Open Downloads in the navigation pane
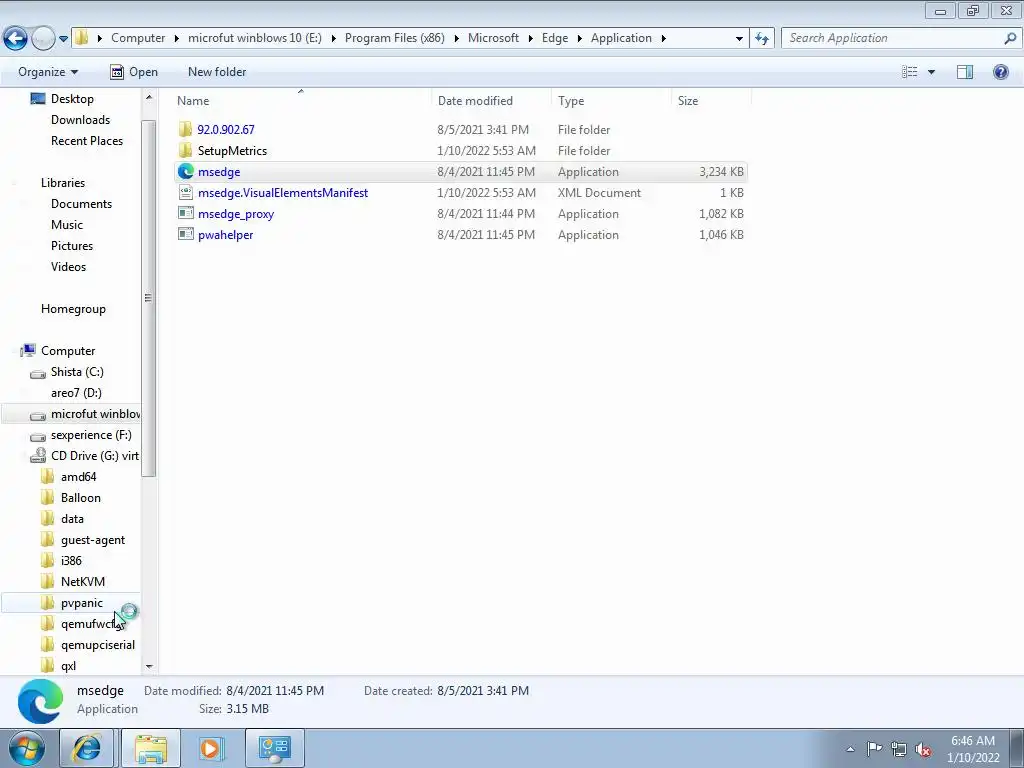Viewport: 1024px width, 768px height. (x=80, y=120)
